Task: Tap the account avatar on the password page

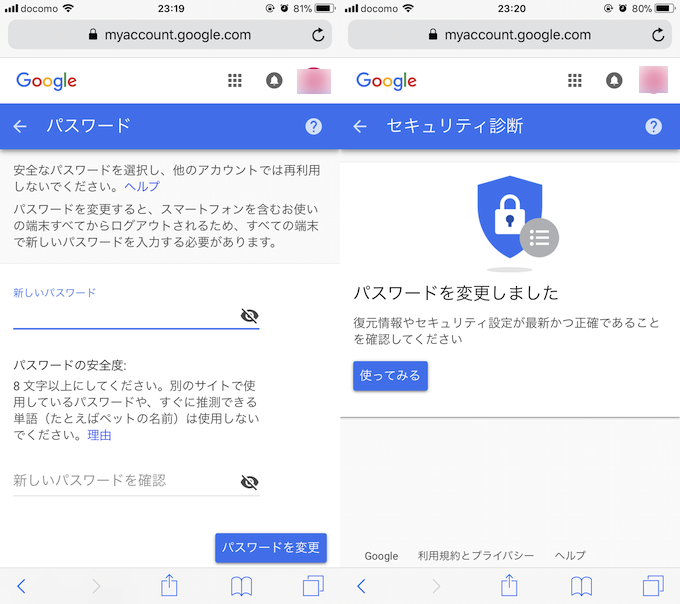Action: 314,81
